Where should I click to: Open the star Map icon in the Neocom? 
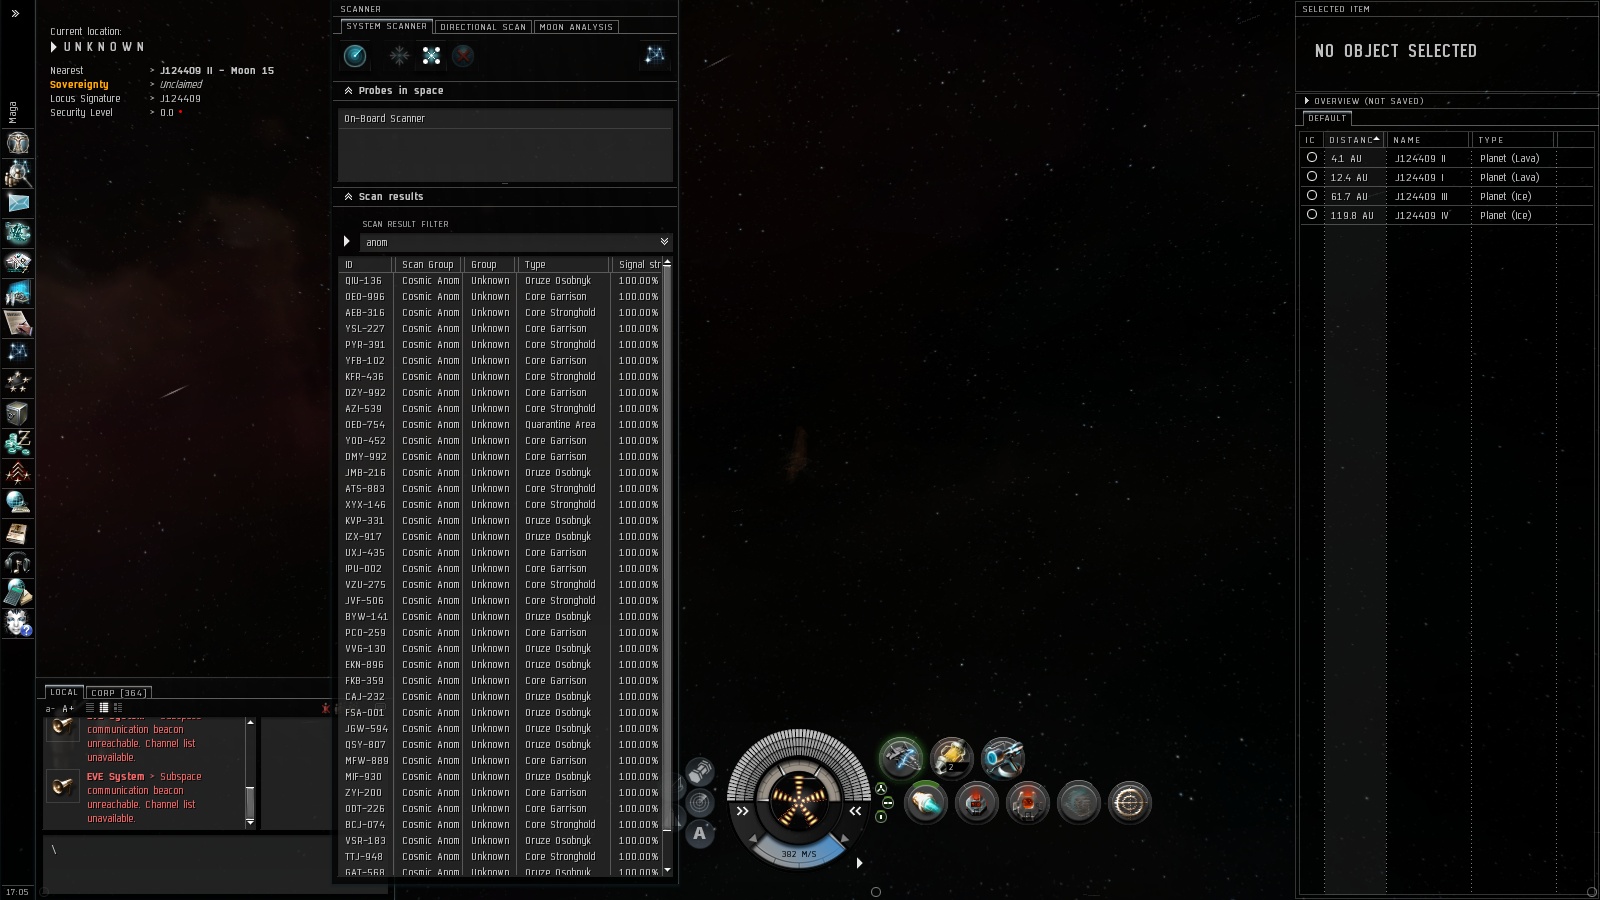coord(18,353)
